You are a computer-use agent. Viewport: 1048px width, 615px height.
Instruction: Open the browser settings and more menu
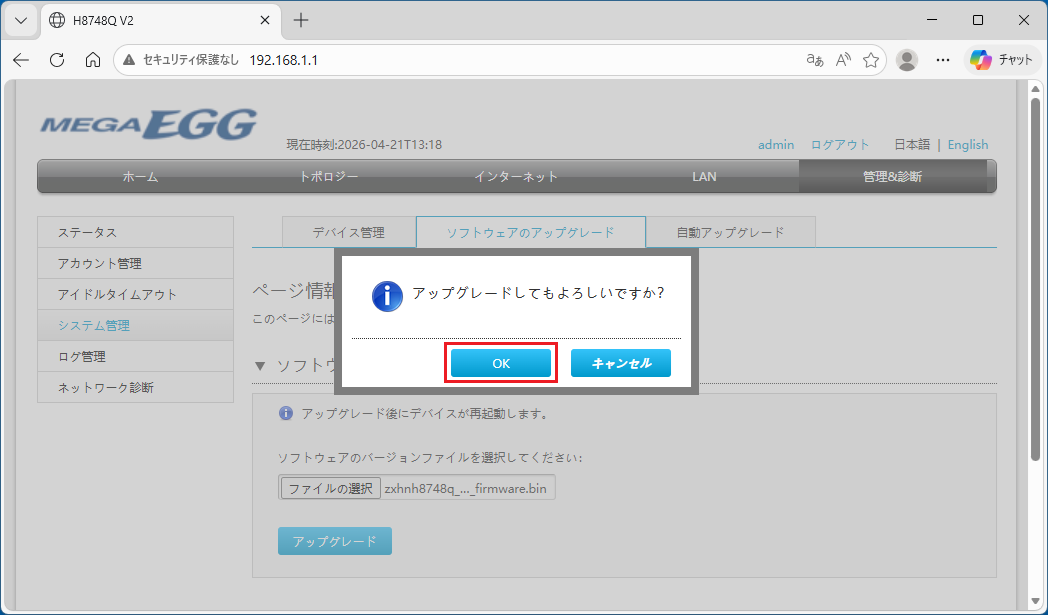tap(943, 60)
